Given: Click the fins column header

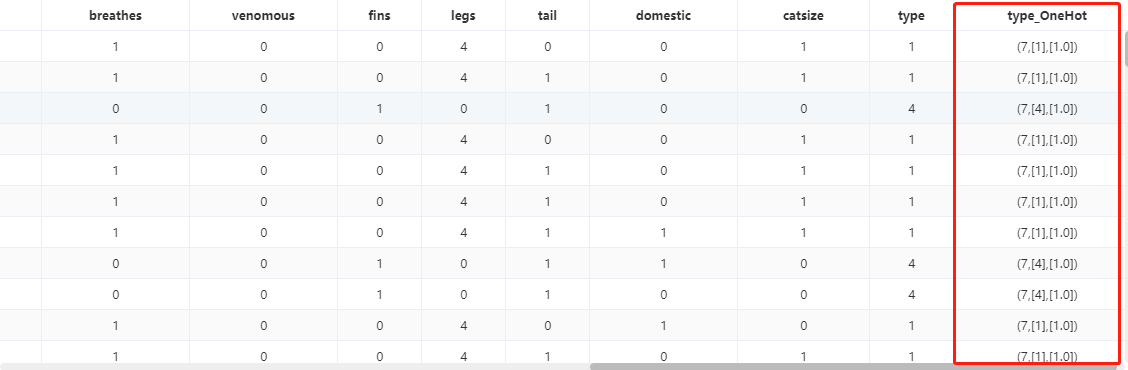Looking at the screenshot, I should (379, 16).
